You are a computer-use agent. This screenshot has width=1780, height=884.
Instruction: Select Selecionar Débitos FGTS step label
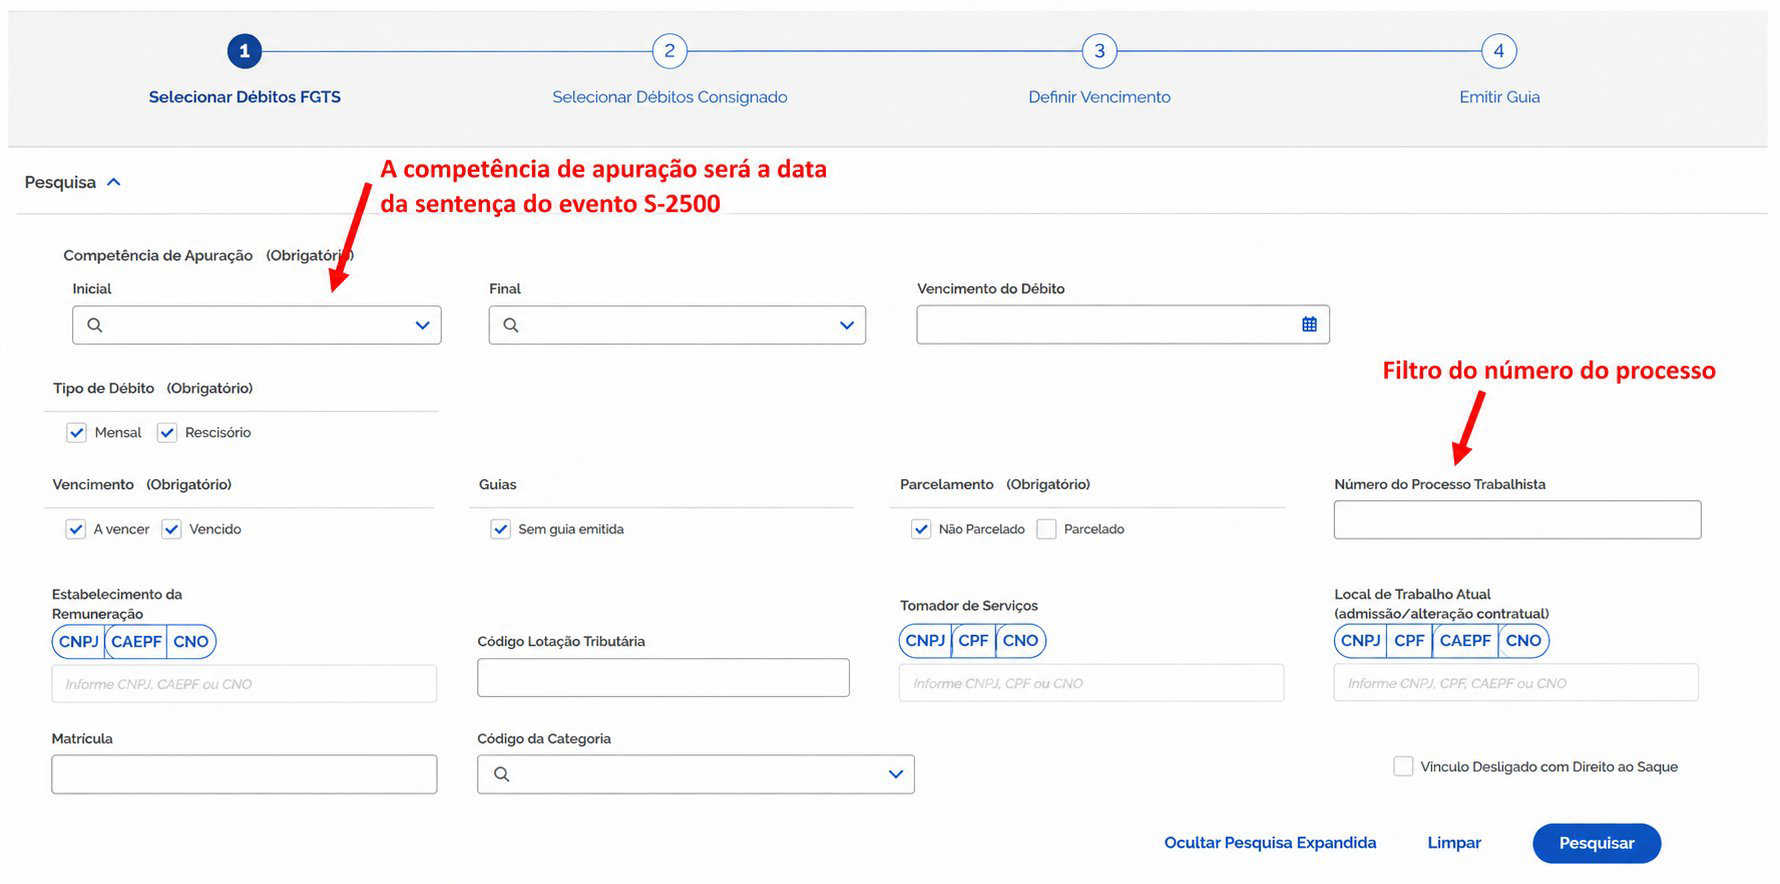(x=244, y=97)
